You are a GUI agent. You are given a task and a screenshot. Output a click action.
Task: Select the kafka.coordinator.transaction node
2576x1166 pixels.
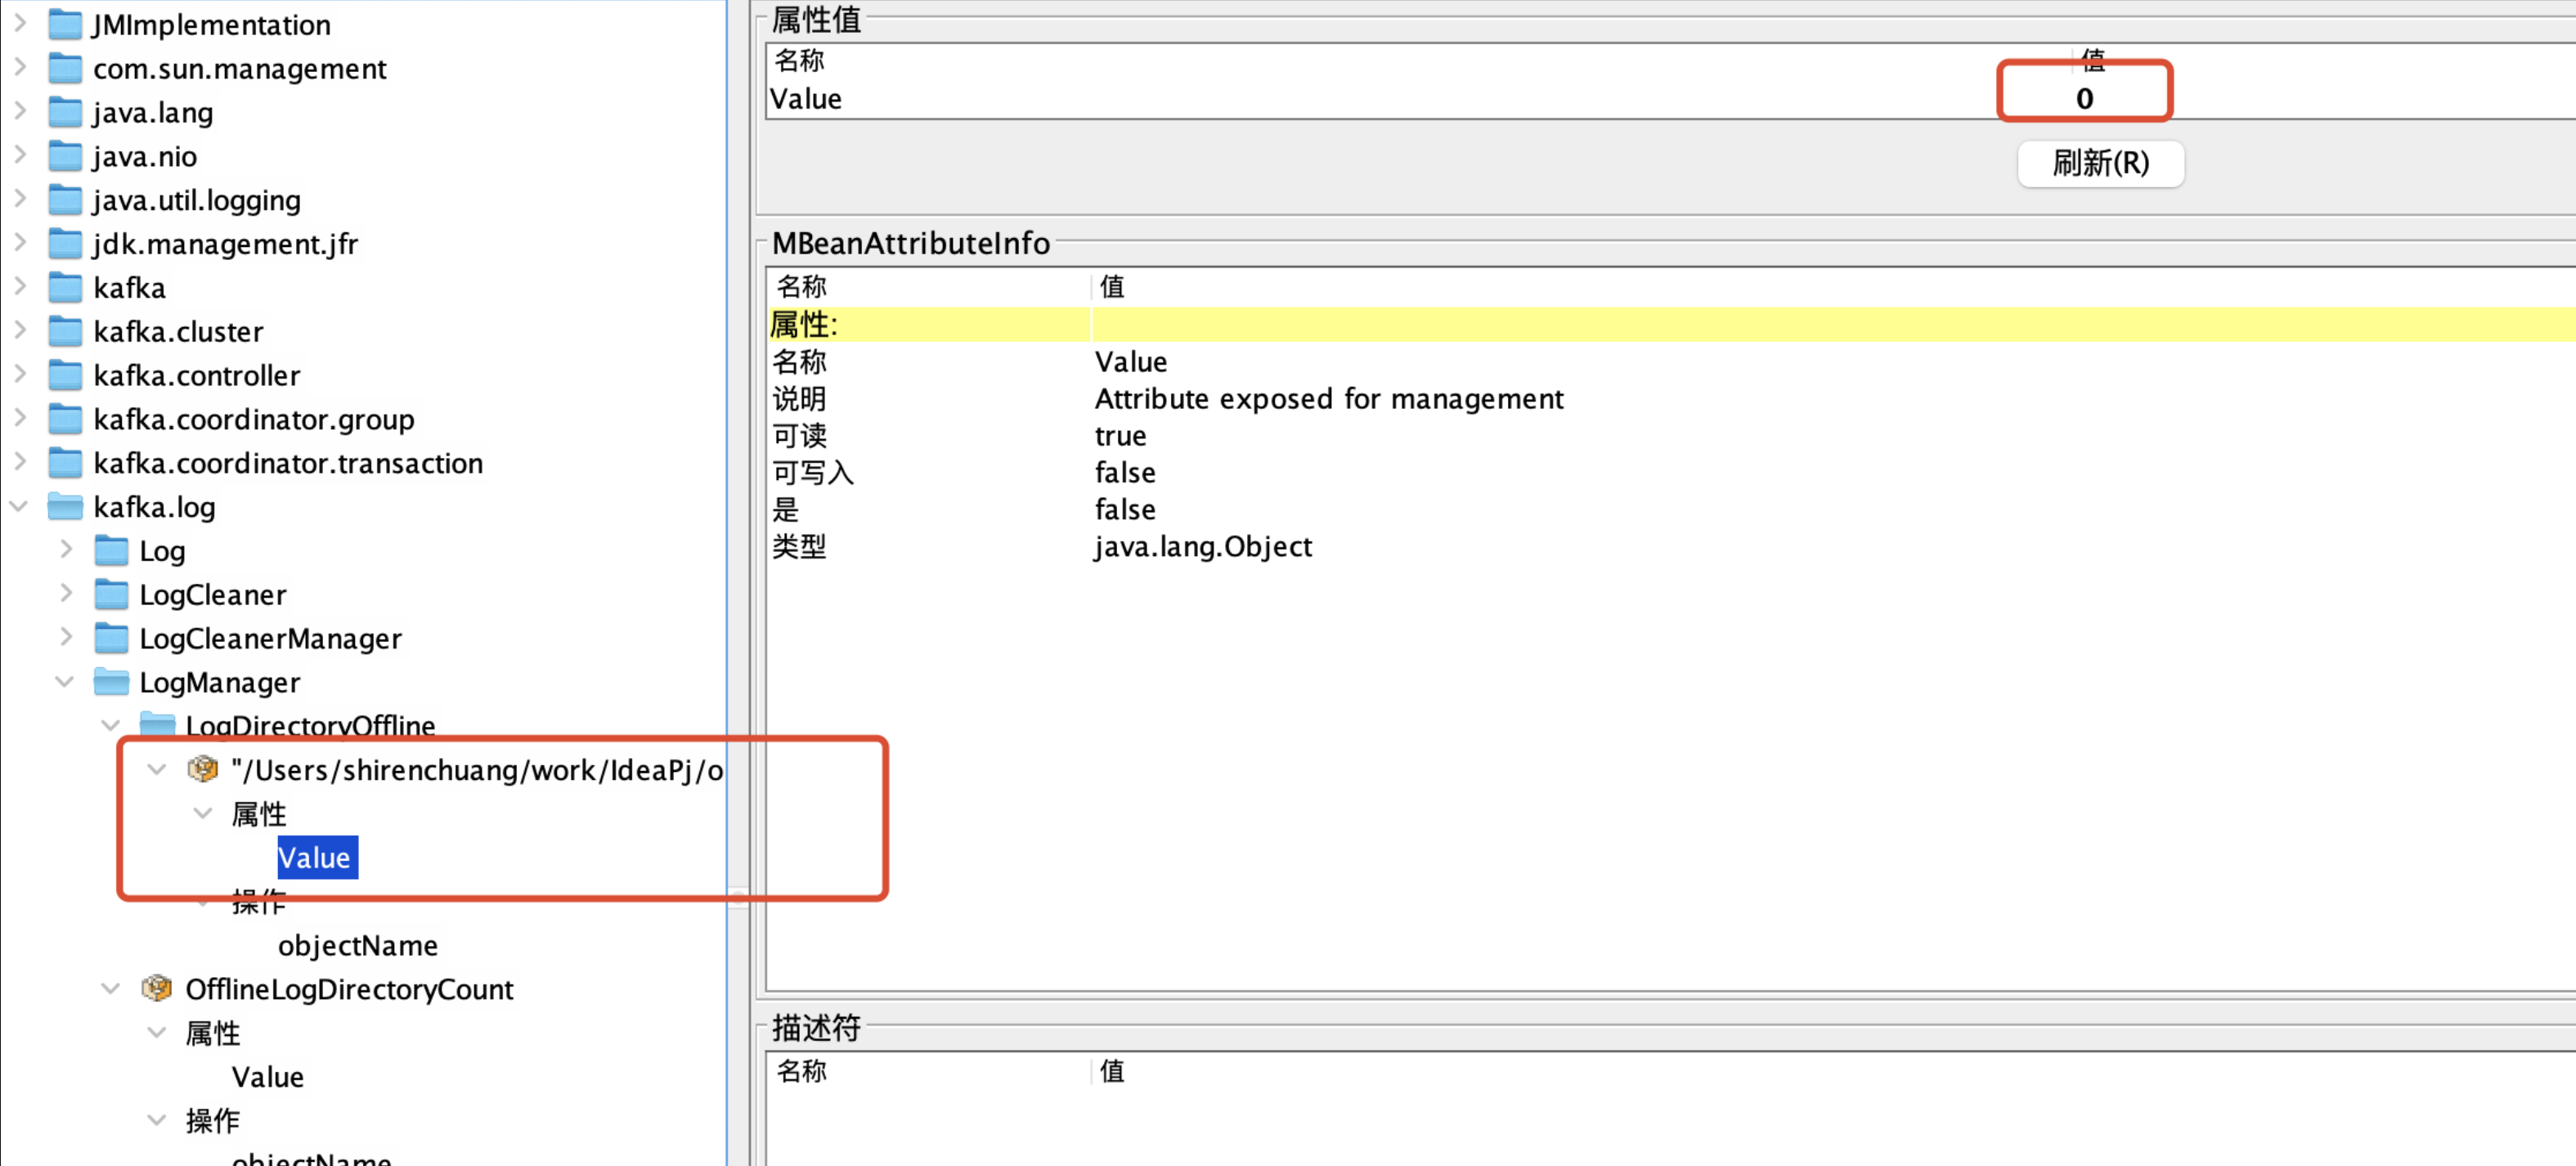pos(287,463)
